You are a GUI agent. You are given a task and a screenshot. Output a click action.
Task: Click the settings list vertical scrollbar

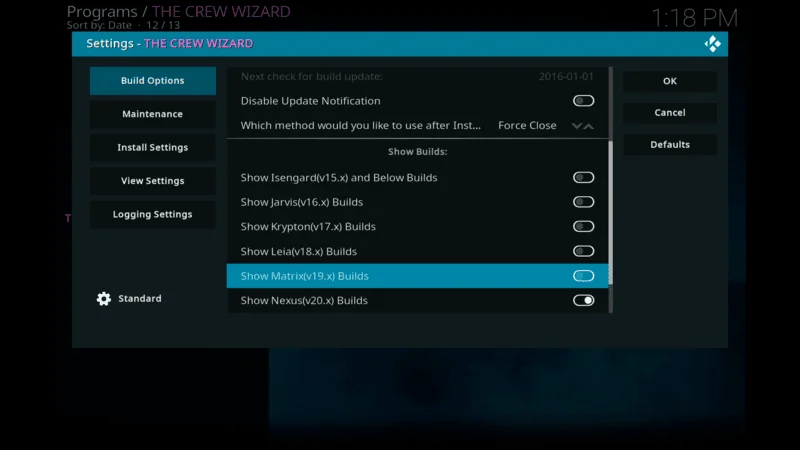tap(611, 190)
